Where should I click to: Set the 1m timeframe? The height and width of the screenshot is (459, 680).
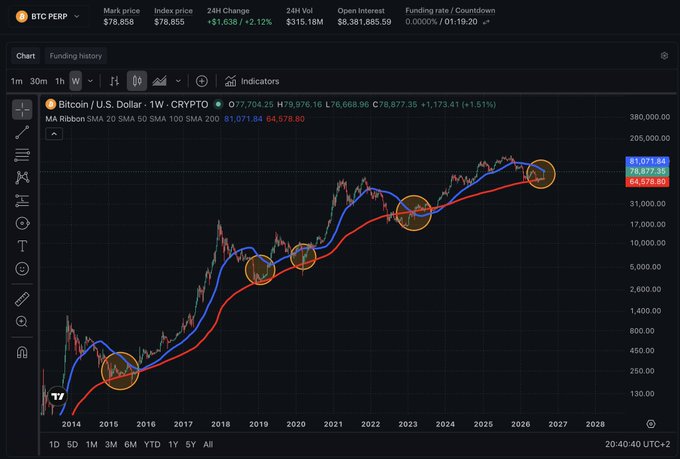point(16,81)
